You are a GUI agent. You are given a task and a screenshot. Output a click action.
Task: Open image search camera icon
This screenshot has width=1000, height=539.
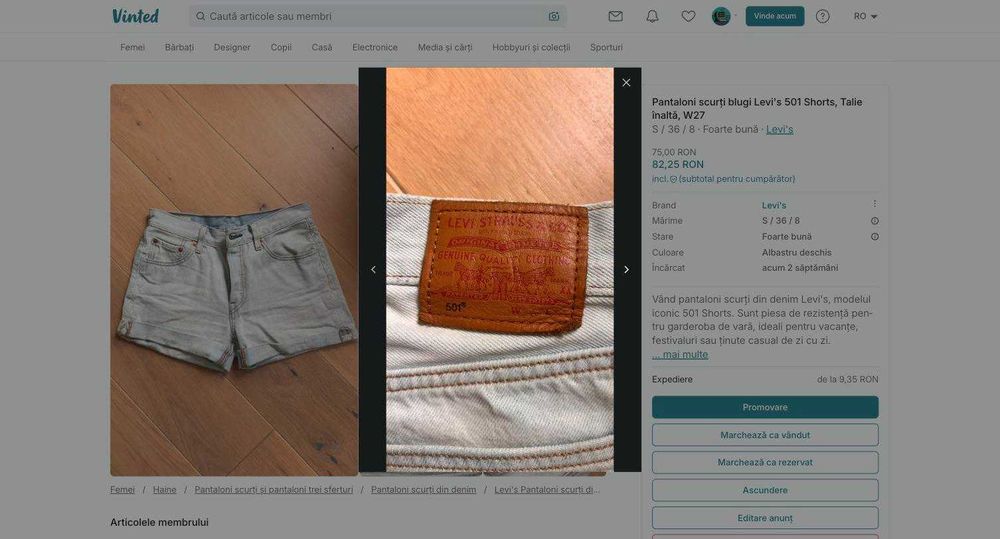point(554,17)
